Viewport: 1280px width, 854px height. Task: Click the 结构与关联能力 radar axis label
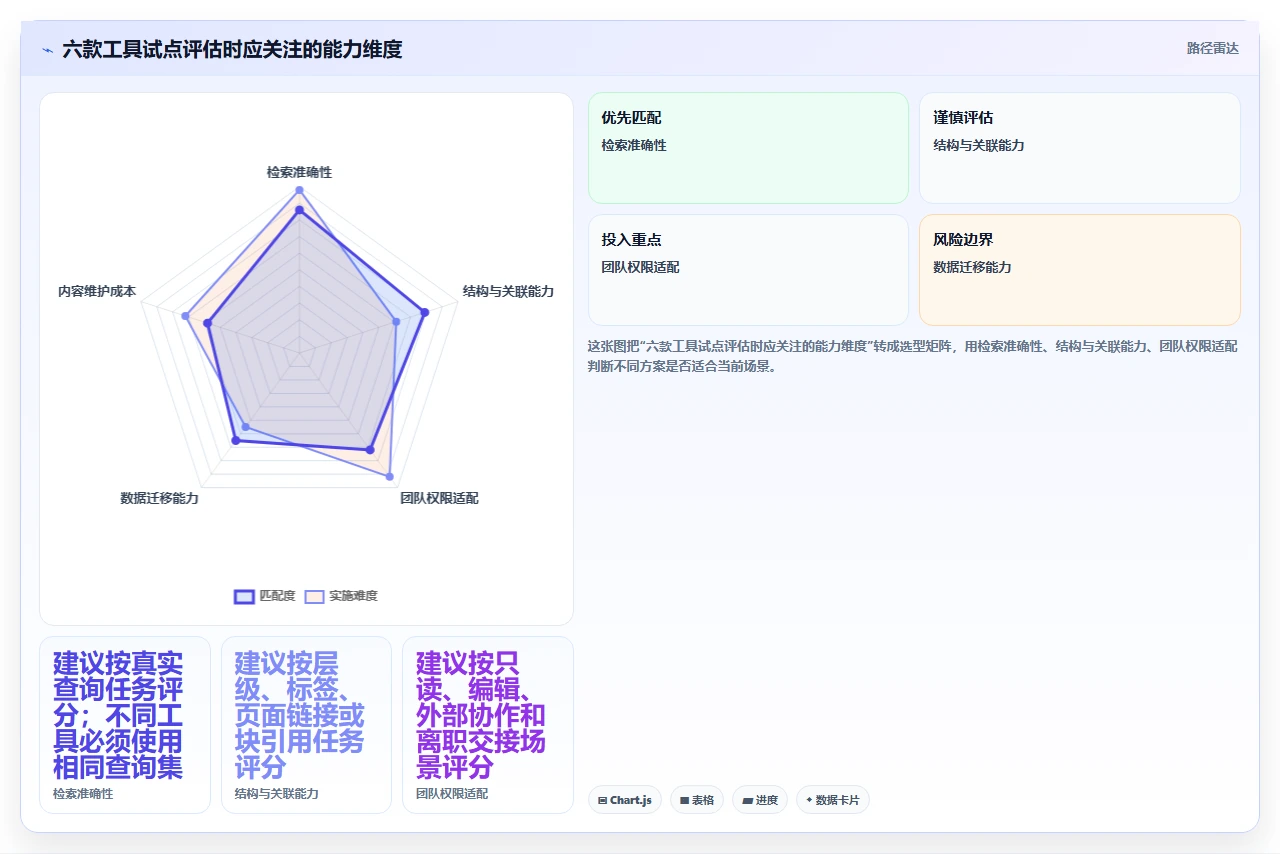(x=508, y=291)
